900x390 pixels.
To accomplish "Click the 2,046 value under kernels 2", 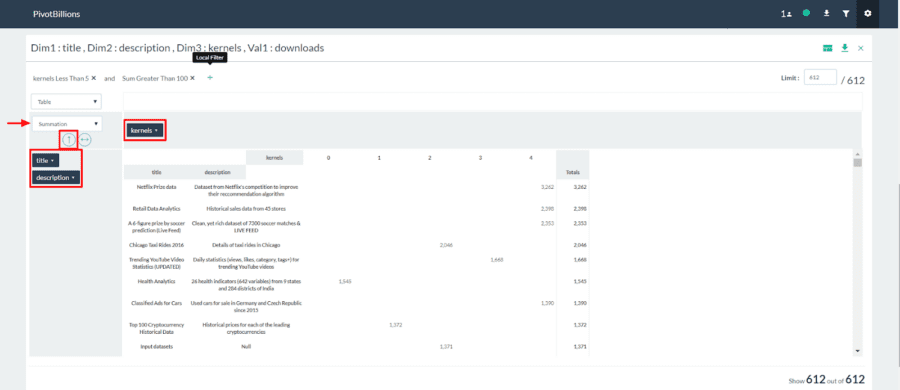I will 446,245.
